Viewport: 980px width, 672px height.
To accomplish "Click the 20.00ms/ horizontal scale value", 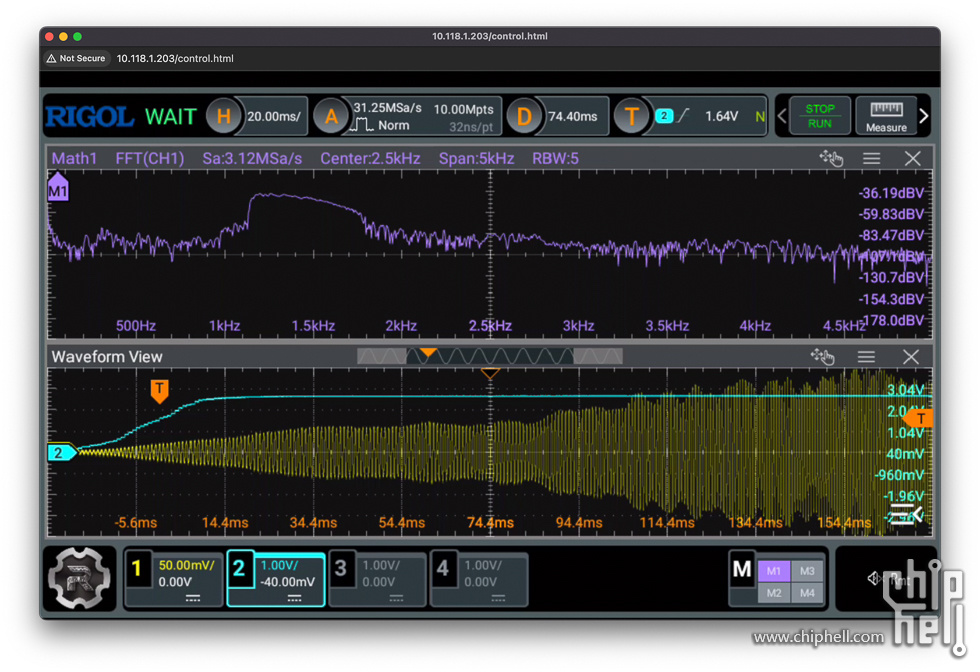I will click(274, 116).
